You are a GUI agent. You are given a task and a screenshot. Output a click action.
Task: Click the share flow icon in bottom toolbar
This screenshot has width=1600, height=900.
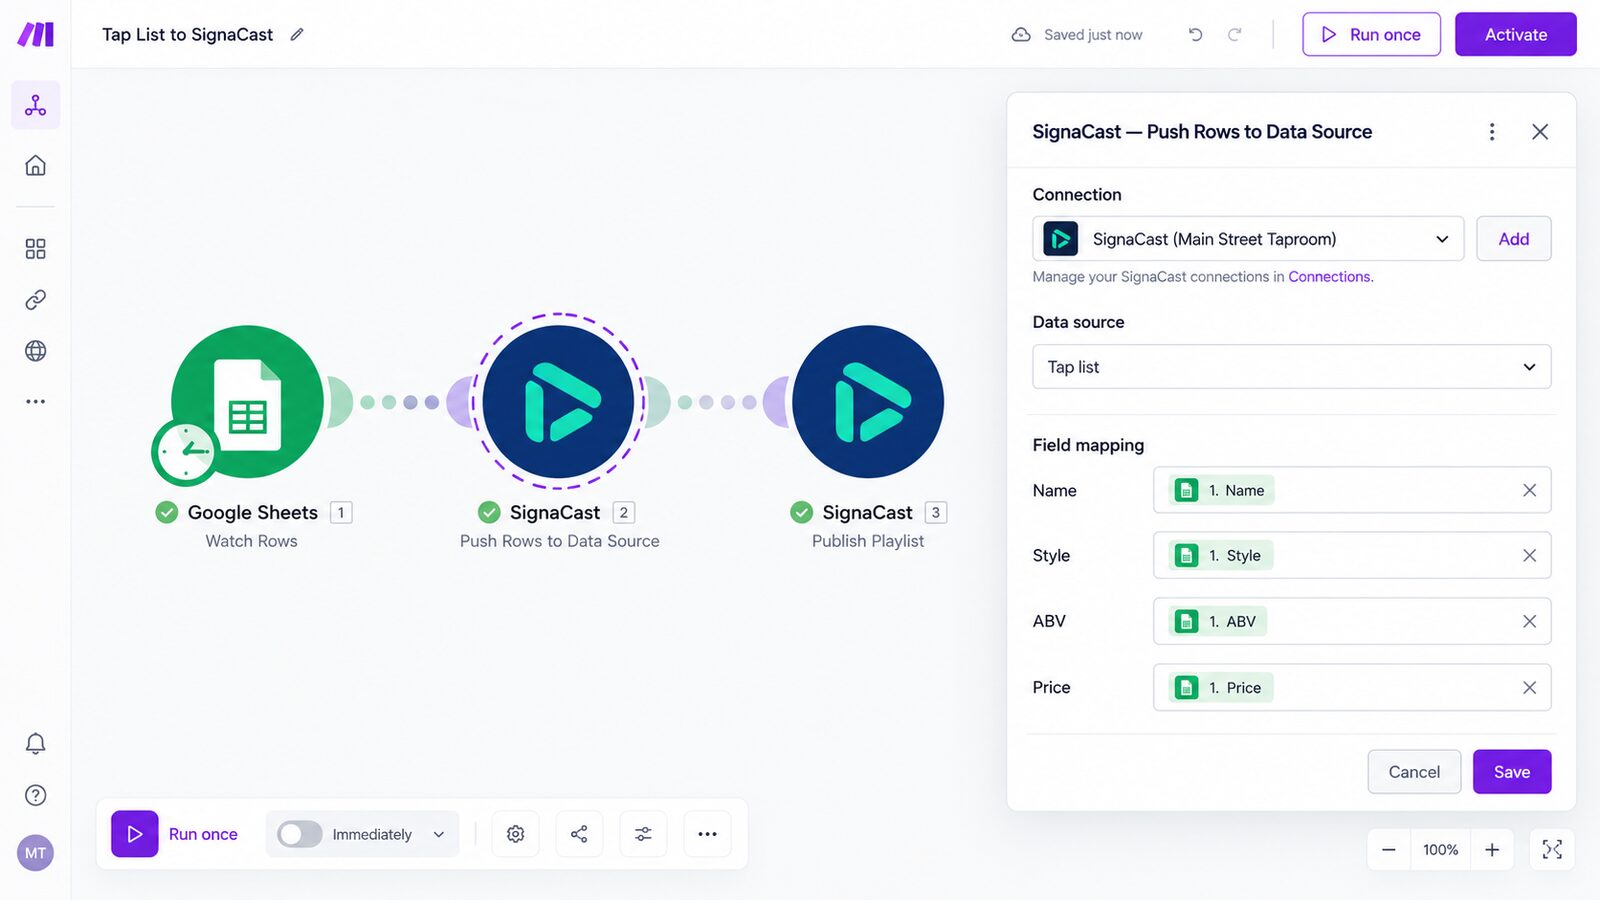[579, 834]
